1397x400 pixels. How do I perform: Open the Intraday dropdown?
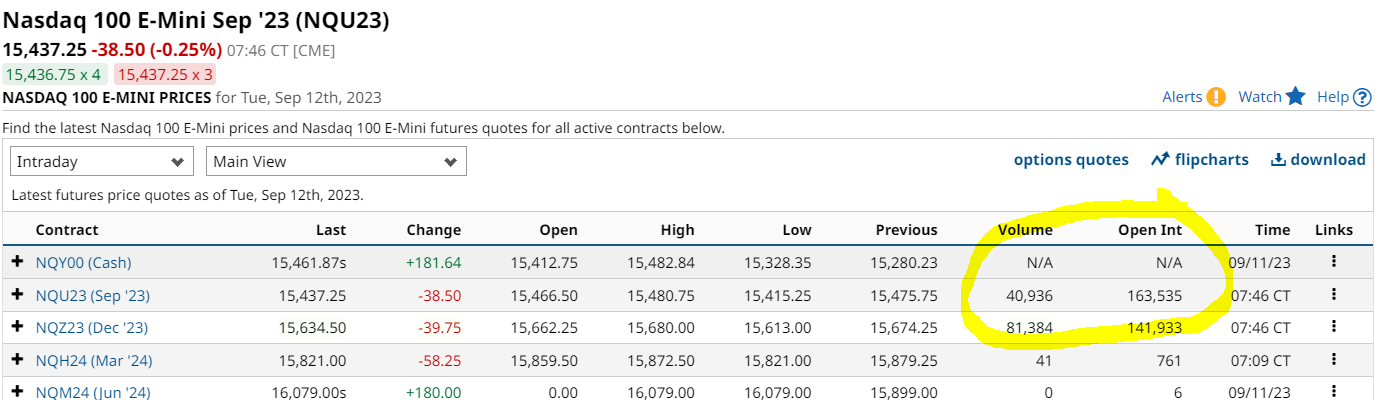pyautogui.click(x=101, y=161)
